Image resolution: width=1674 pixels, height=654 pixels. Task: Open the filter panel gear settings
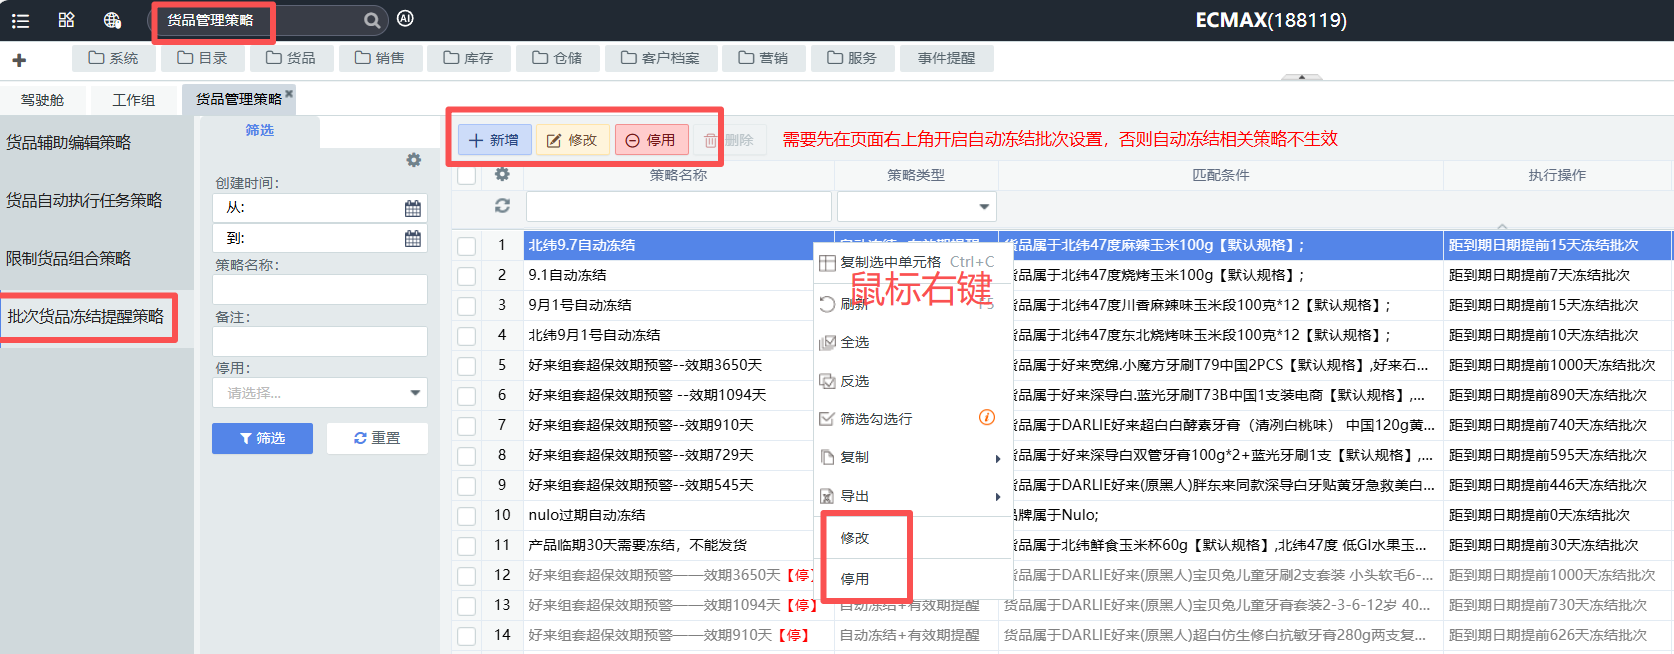coord(413,160)
